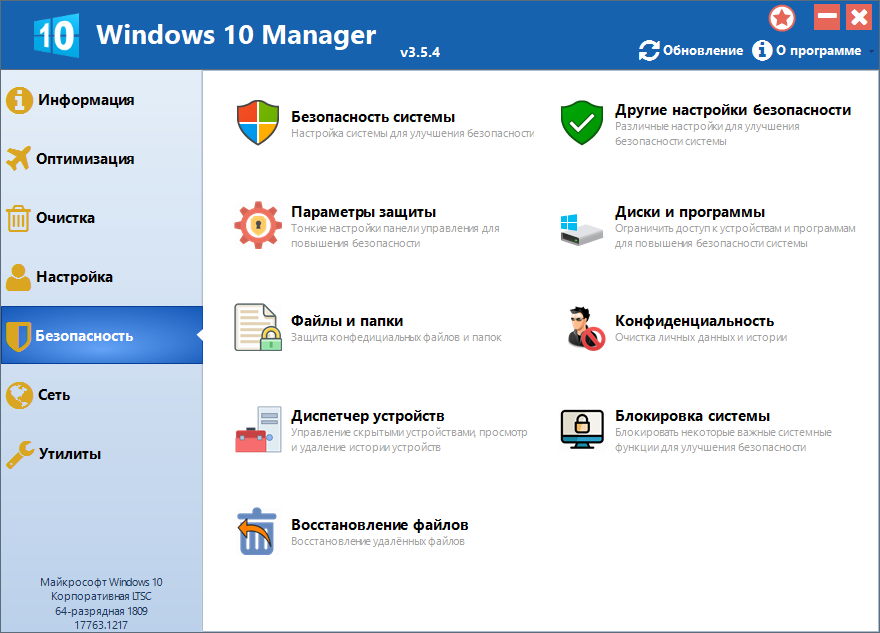Switch to the Очистка tab
The image size is (880, 633).
65,218
